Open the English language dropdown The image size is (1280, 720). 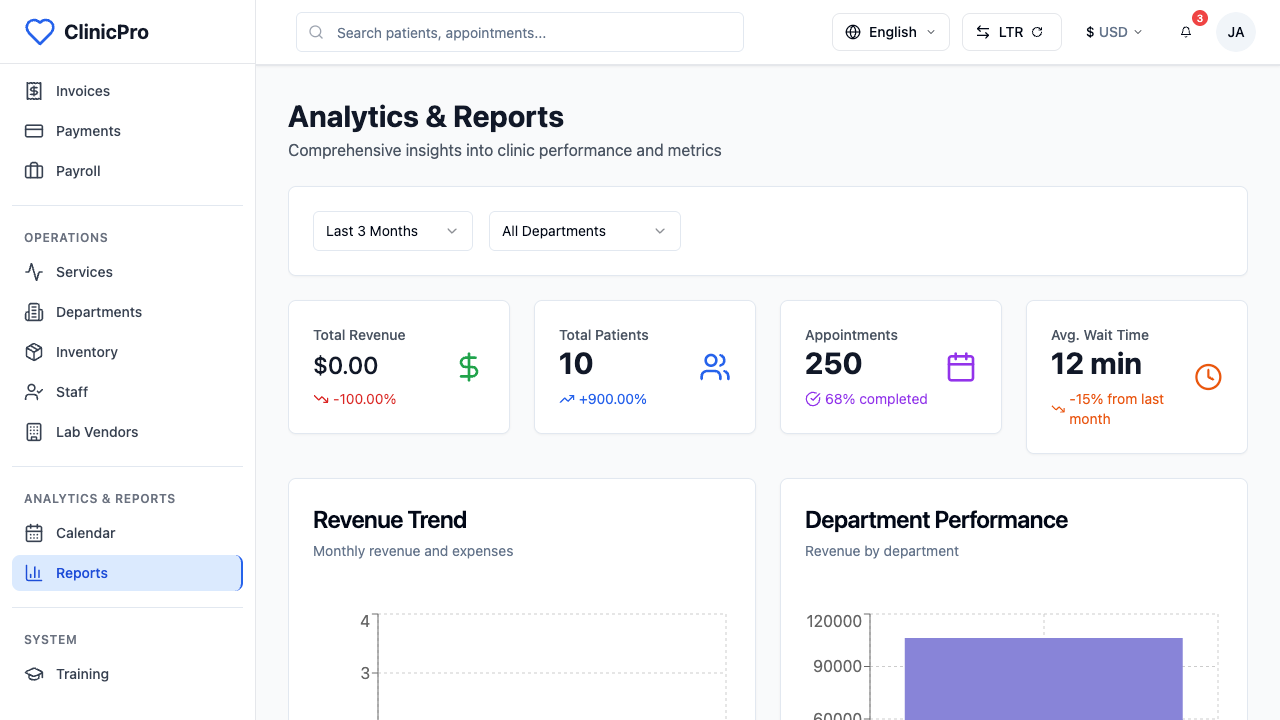891,32
